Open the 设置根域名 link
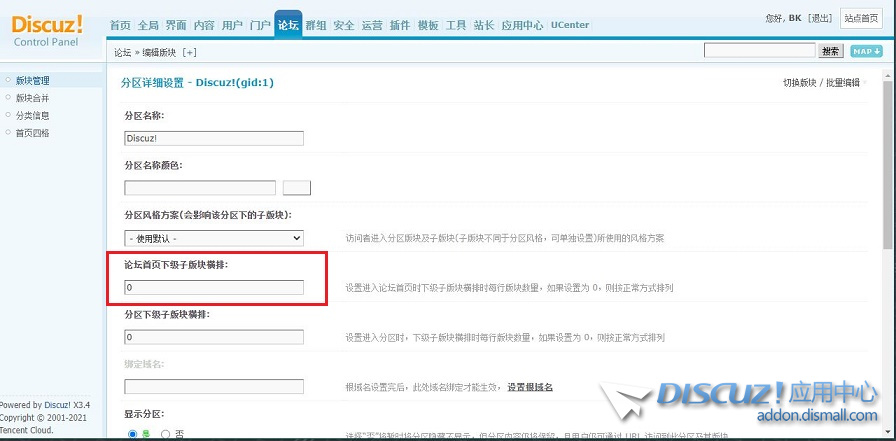Screen dimensions: 896x441 tap(530, 387)
